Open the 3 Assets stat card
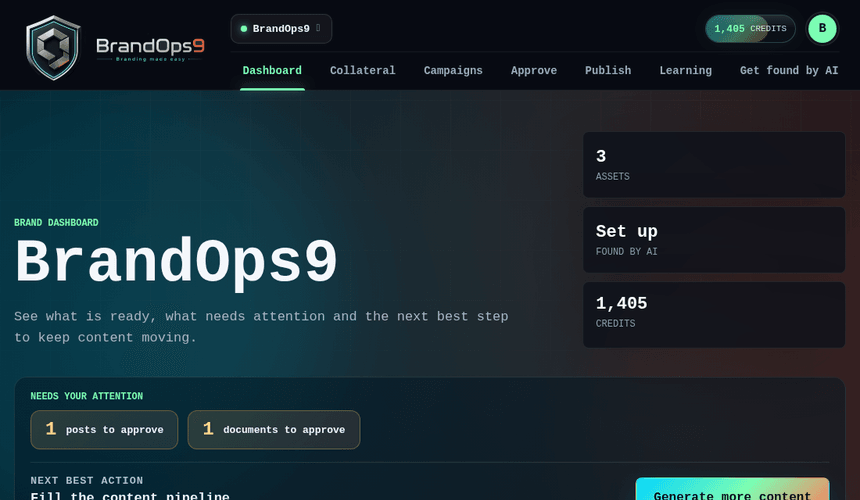The image size is (860, 500). pos(714,164)
